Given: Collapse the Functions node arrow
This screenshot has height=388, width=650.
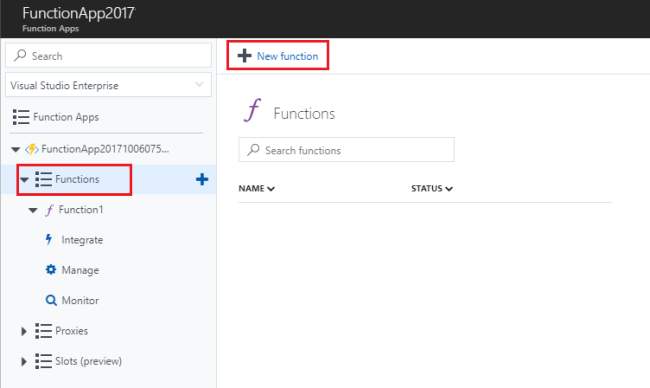Looking at the screenshot, I should [x=24, y=179].
